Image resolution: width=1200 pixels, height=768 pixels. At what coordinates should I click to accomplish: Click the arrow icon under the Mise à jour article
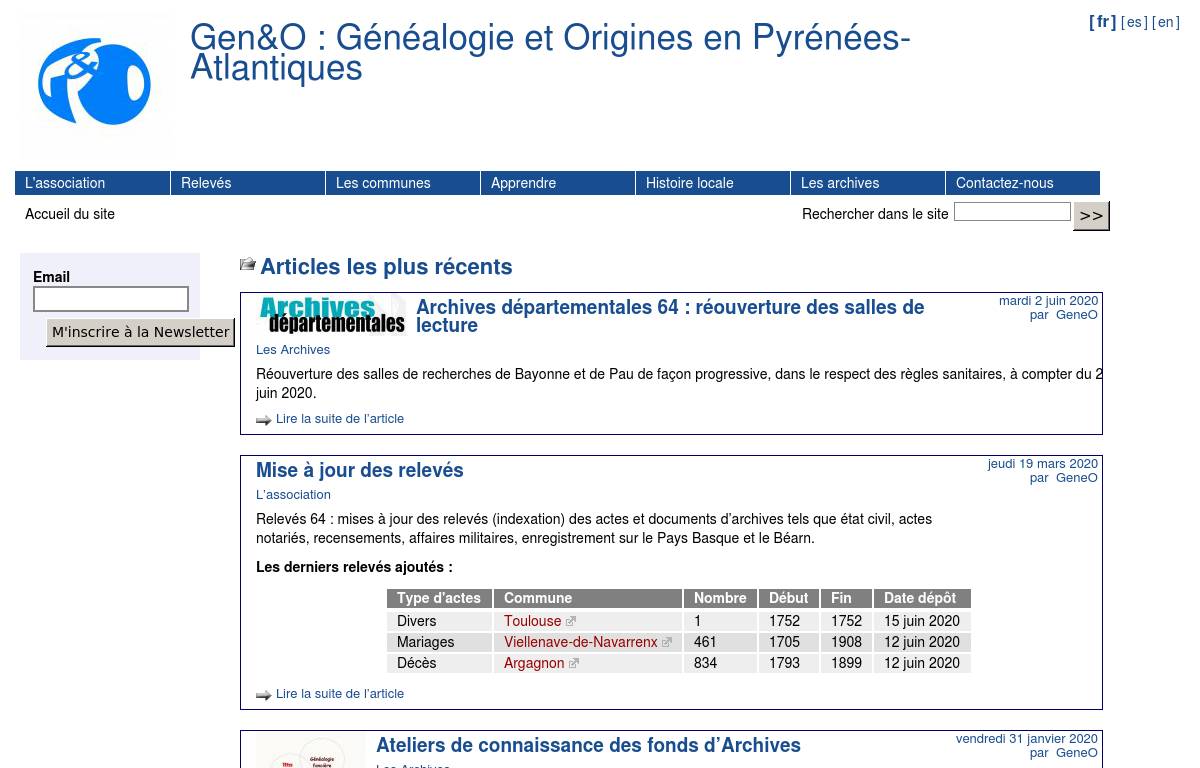click(264, 695)
